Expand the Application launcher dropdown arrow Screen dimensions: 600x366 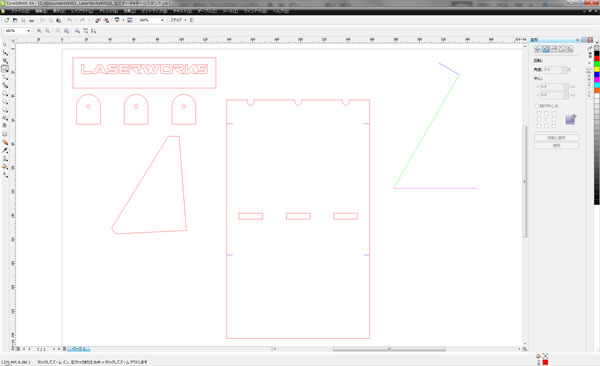pyautogui.click(x=123, y=20)
